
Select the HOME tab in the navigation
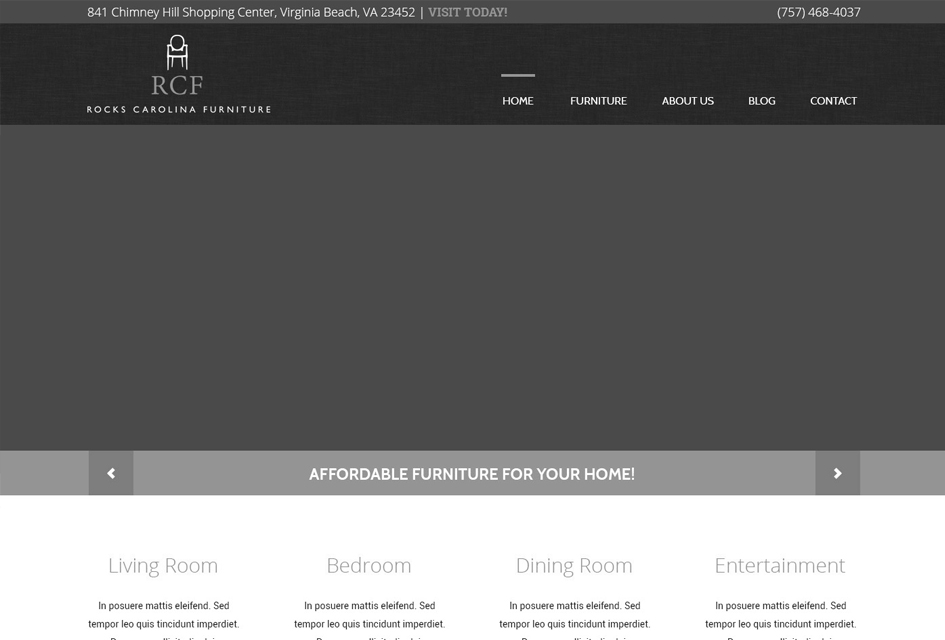pyautogui.click(x=517, y=100)
